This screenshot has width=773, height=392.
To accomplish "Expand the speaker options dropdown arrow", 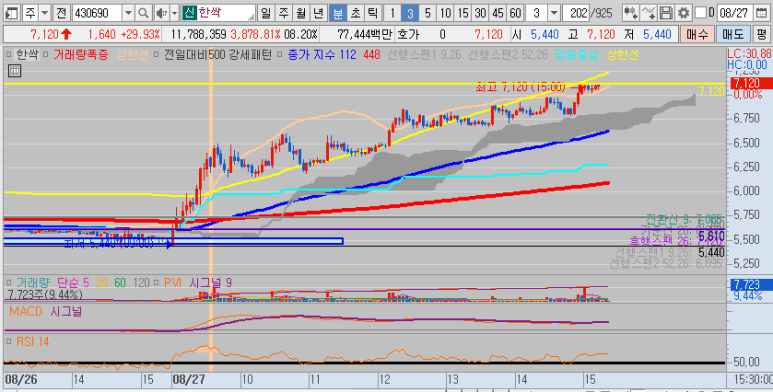I will click(x=174, y=13).
